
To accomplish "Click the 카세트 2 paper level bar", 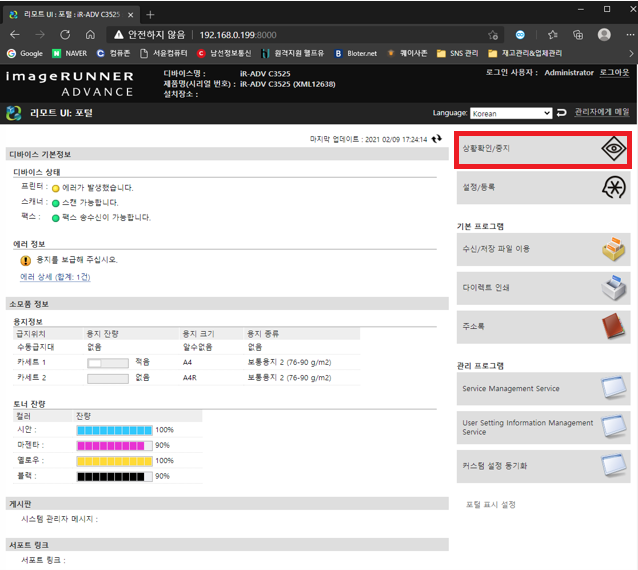I will [x=108, y=378].
